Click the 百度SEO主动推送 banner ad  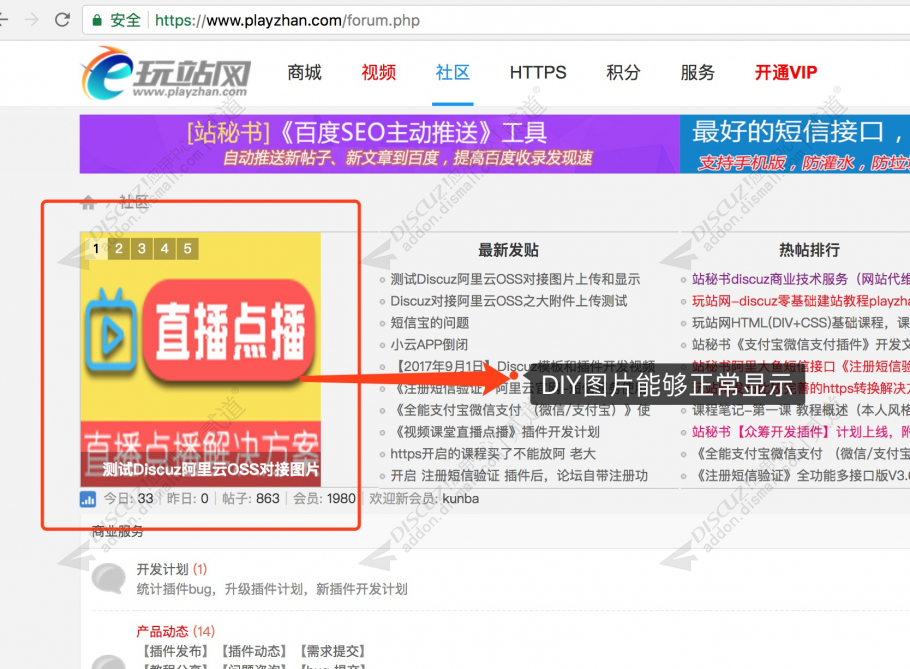pyautogui.click(x=378, y=144)
